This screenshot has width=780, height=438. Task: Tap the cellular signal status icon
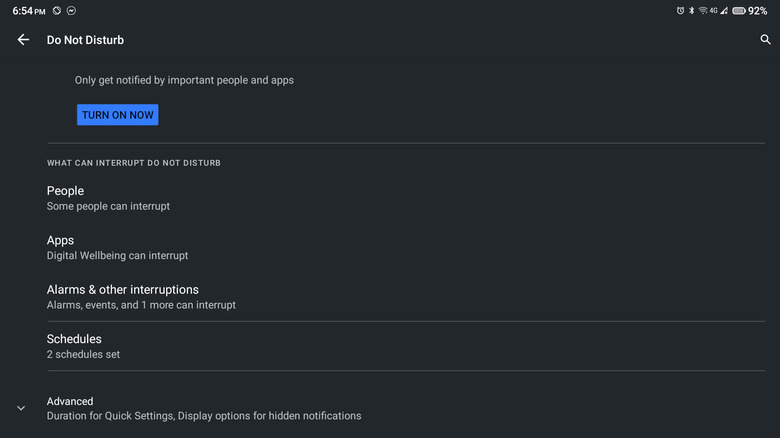pos(724,11)
